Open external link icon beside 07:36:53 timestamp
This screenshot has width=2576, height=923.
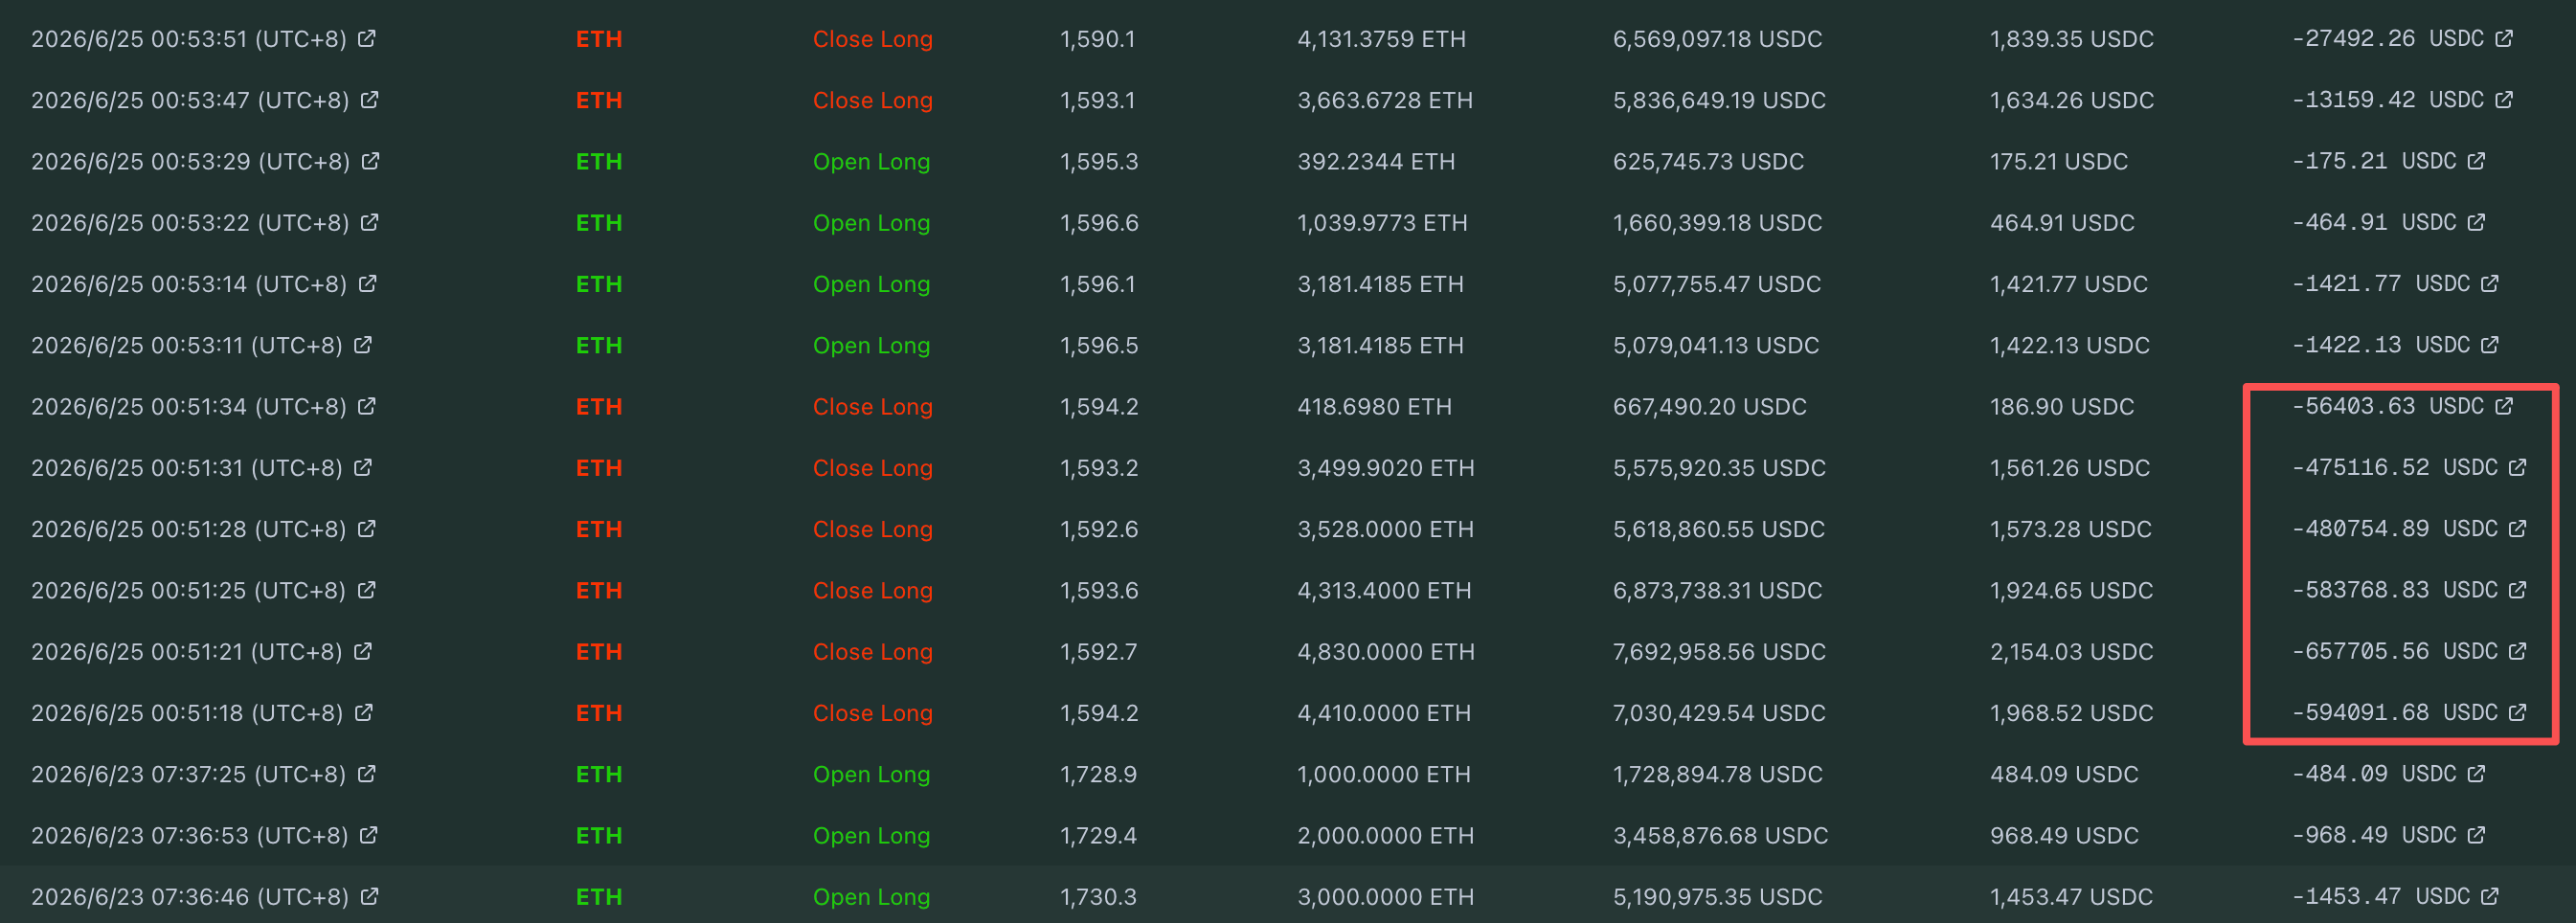pos(369,835)
